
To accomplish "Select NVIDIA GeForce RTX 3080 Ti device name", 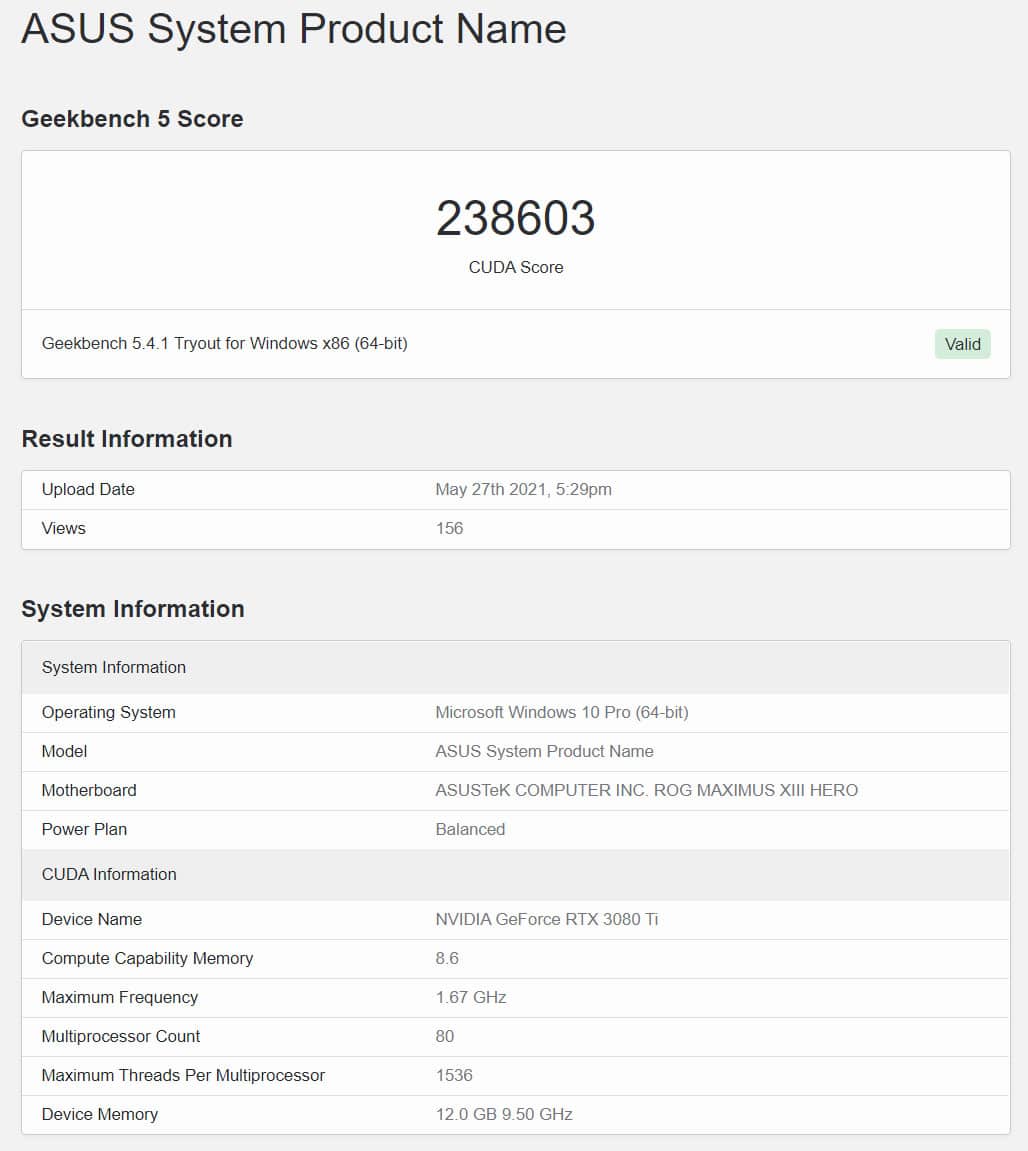I will pos(546,920).
